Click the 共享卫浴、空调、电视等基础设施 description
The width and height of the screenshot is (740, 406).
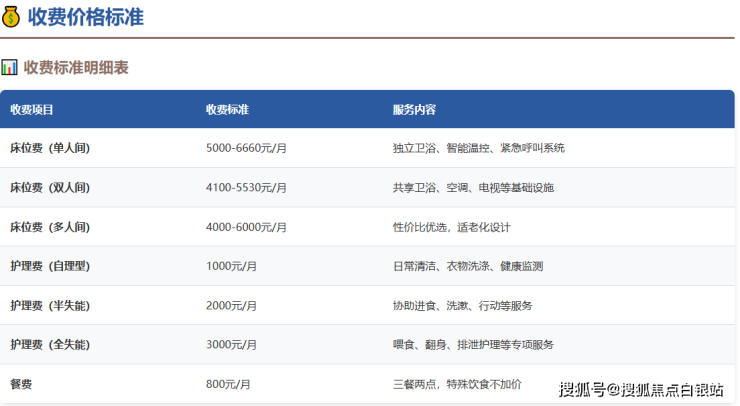[473, 187]
